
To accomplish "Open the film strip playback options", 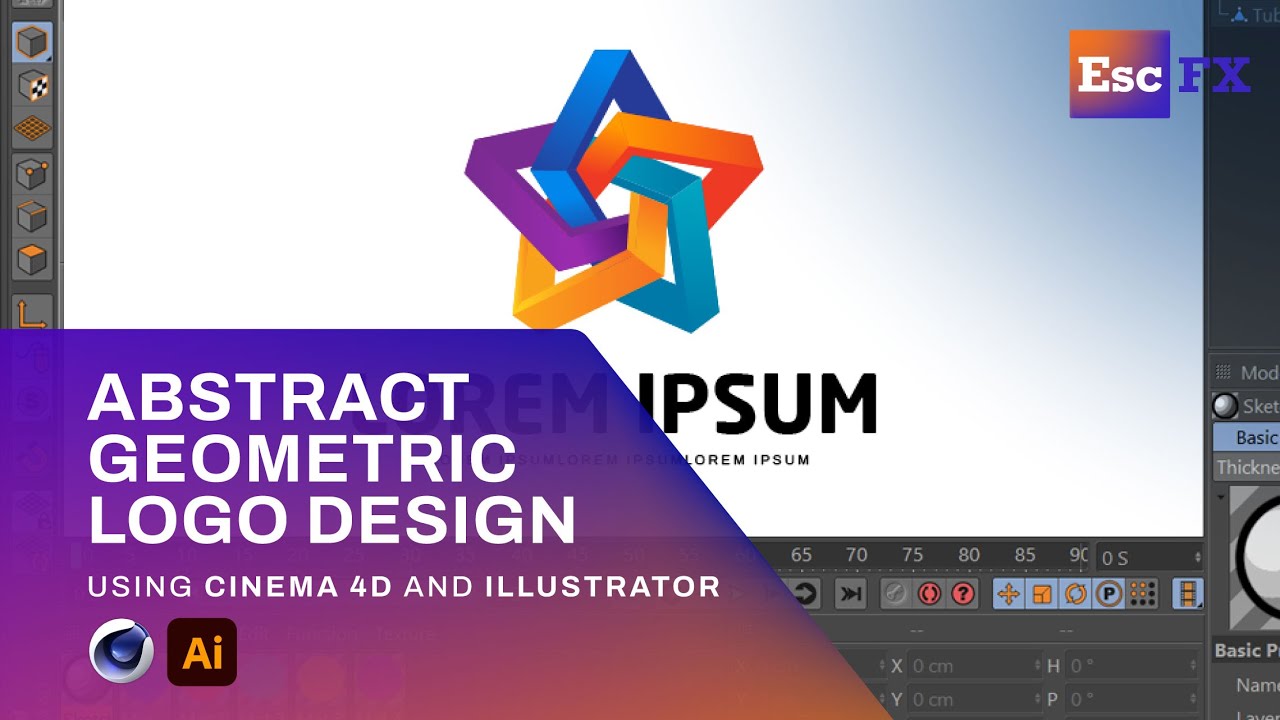I will click(x=1188, y=594).
